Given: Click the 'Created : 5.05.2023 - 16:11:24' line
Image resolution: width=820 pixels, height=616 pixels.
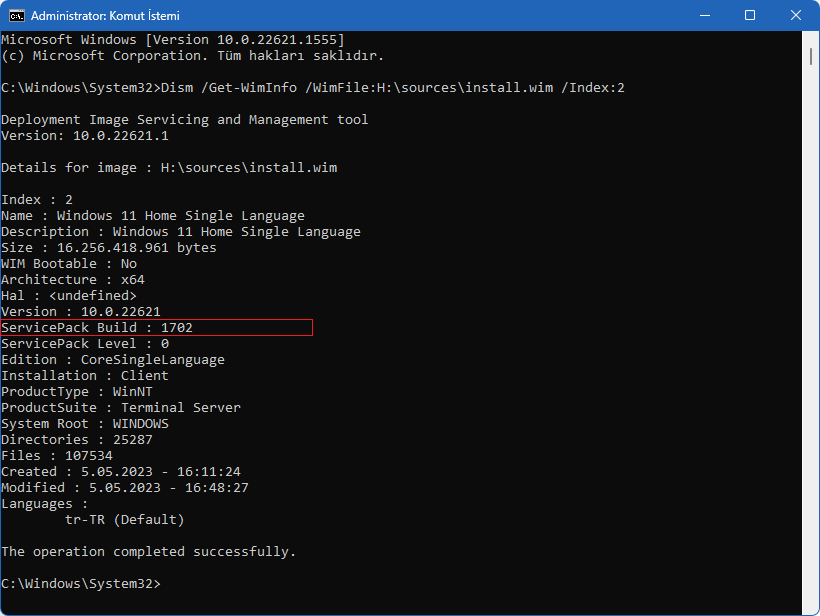Looking at the screenshot, I should click(x=121, y=472).
